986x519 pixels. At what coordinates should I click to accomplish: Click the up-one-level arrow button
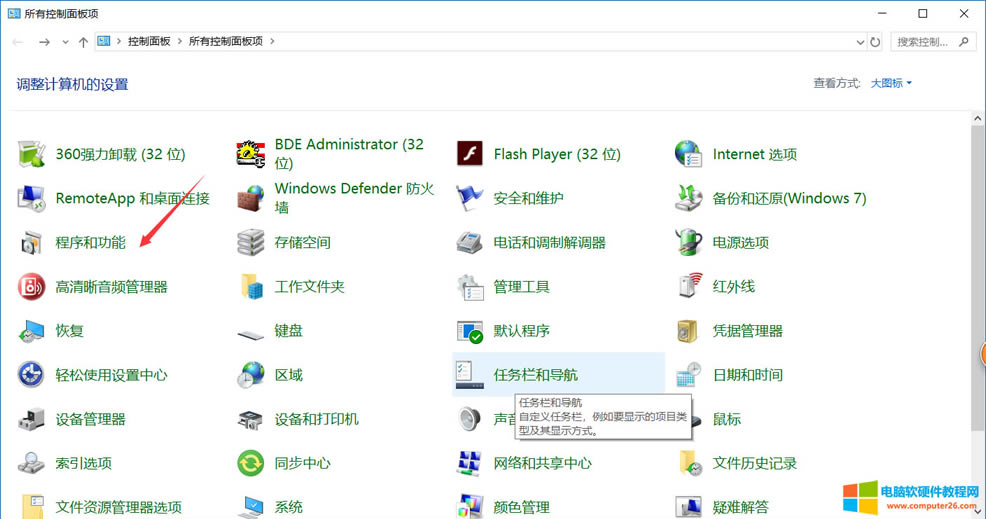pos(83,42)
